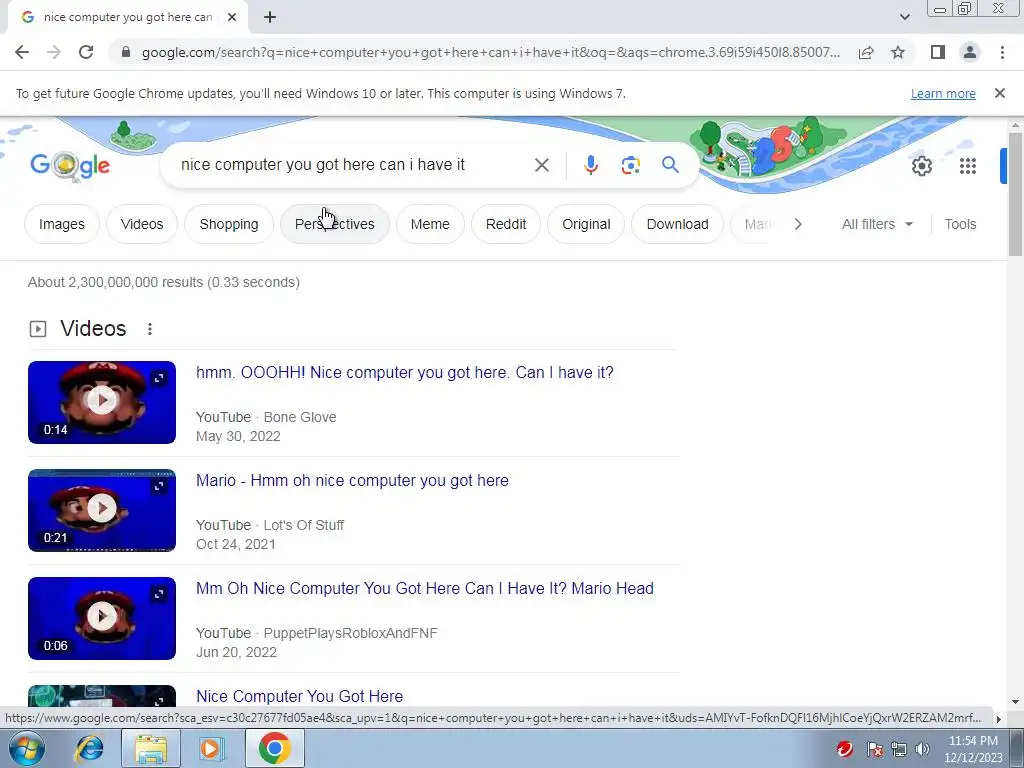Reload the page with the refresh icon

coord(86,52)
